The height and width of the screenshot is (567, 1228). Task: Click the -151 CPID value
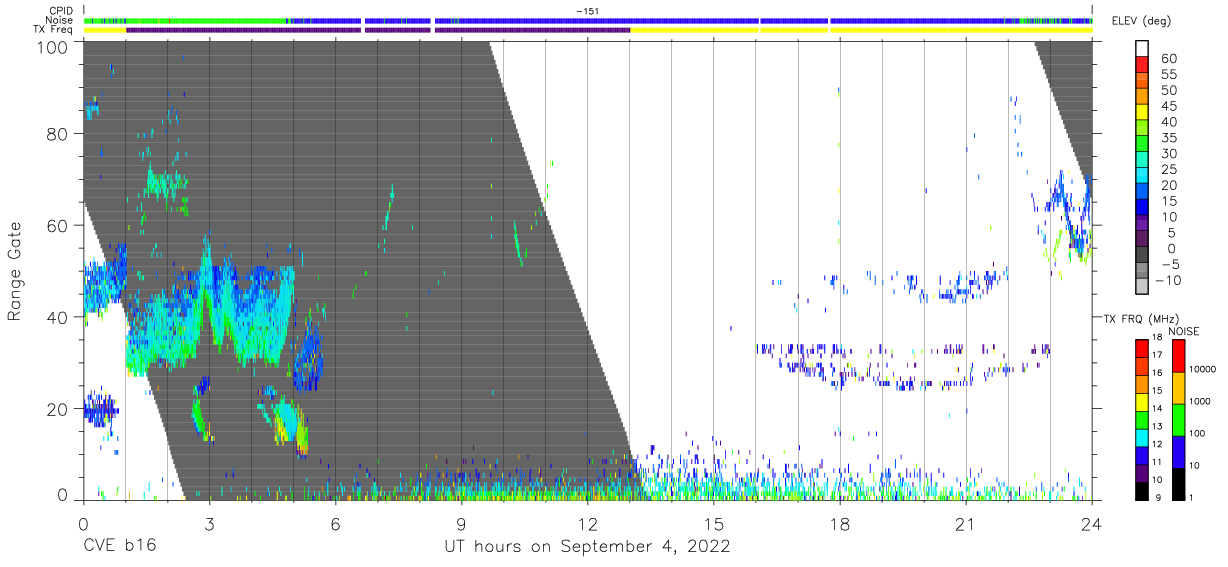coord(587,11)
